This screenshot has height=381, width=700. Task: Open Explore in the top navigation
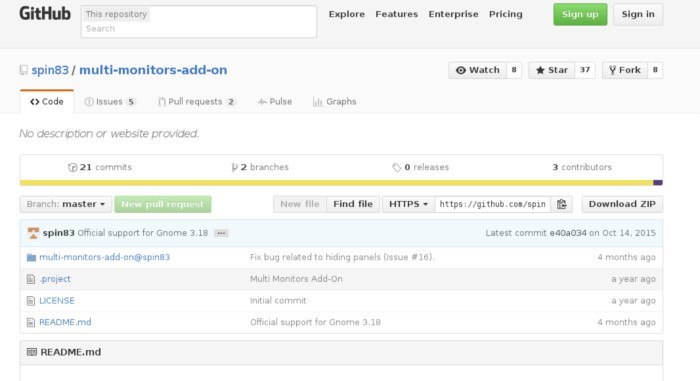pos(347,14)
